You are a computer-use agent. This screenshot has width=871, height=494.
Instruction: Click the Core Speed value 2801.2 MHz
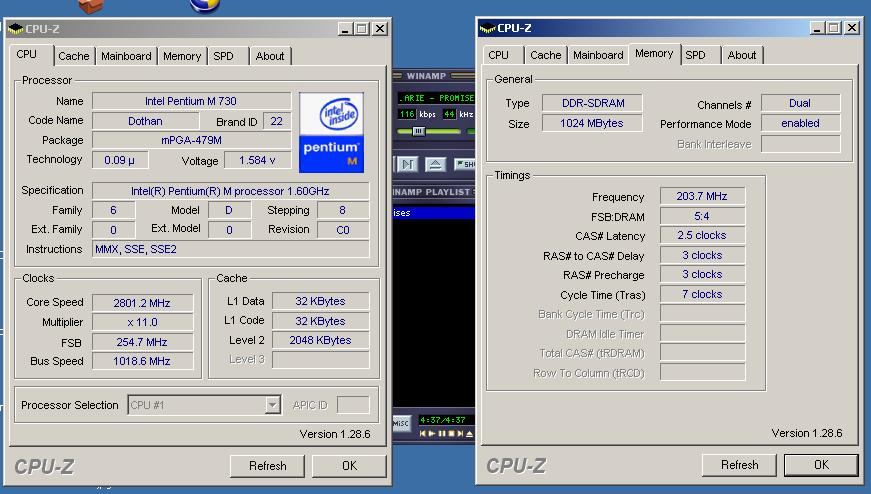click(142, 303)
